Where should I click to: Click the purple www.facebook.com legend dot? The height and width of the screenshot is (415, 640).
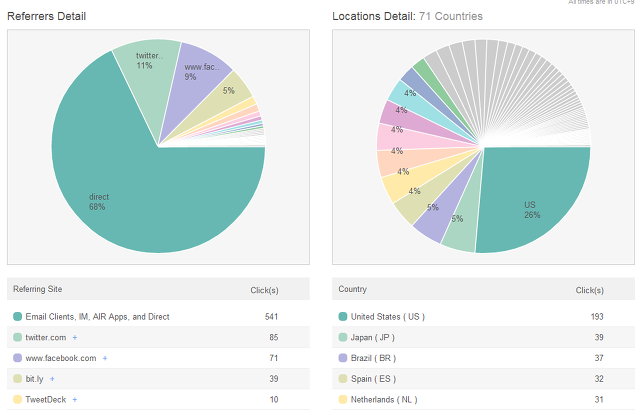[x=17, y=358]
